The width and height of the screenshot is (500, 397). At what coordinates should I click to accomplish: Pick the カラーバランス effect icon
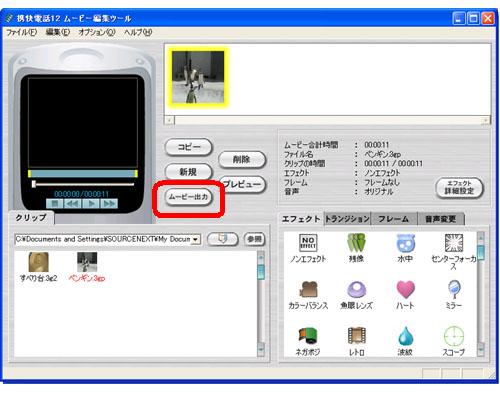(x=308, y=289)
